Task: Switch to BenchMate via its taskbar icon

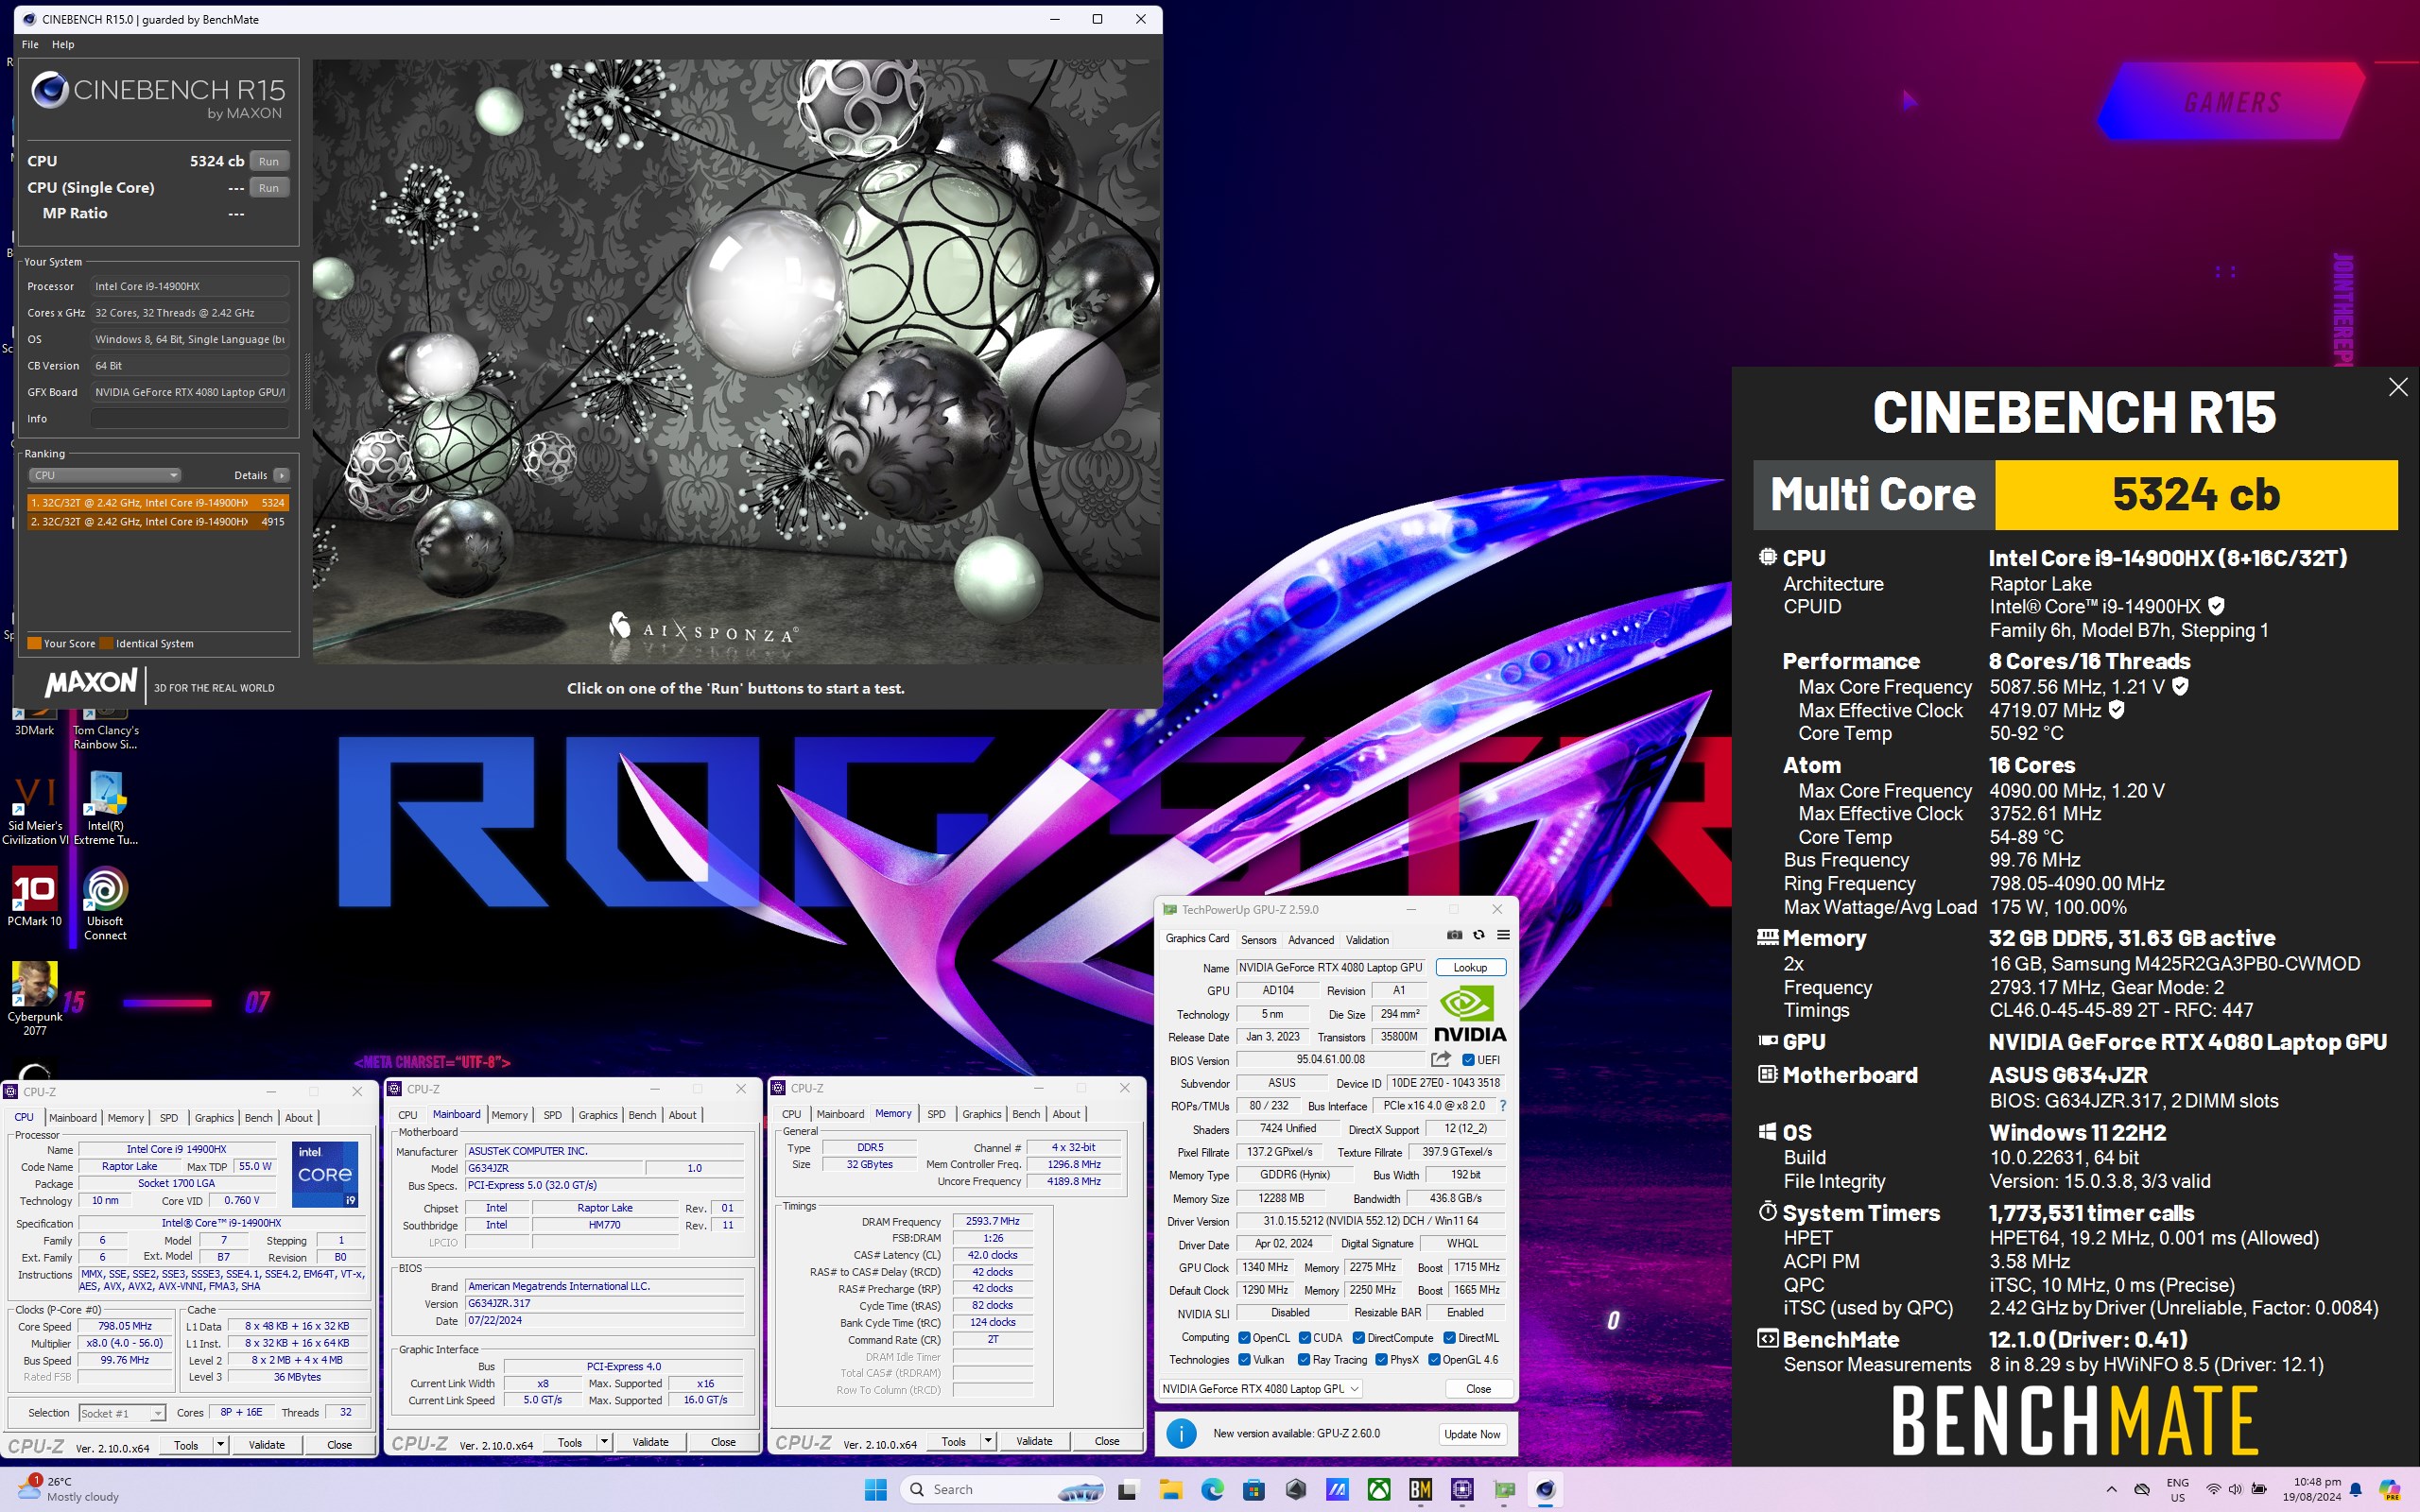Action: (1420, 1489)
